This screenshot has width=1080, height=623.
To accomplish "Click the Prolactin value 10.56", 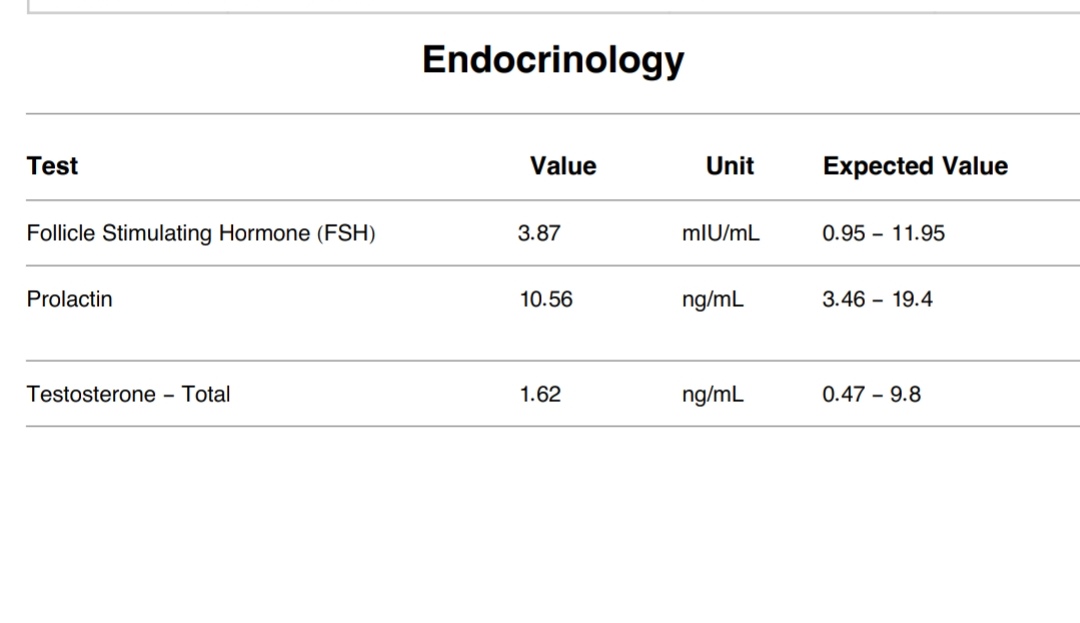I will 546,299.
